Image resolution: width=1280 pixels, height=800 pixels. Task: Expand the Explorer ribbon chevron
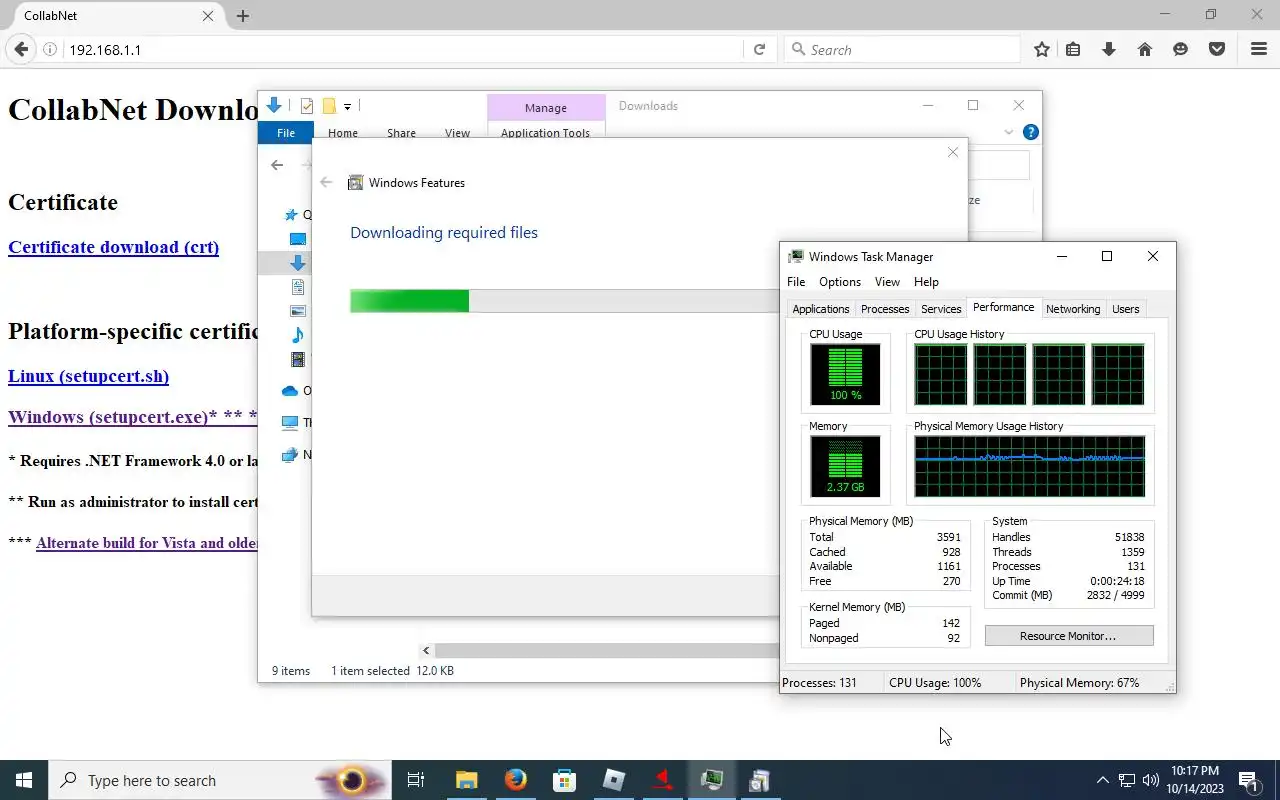(x=1009, y=132)
